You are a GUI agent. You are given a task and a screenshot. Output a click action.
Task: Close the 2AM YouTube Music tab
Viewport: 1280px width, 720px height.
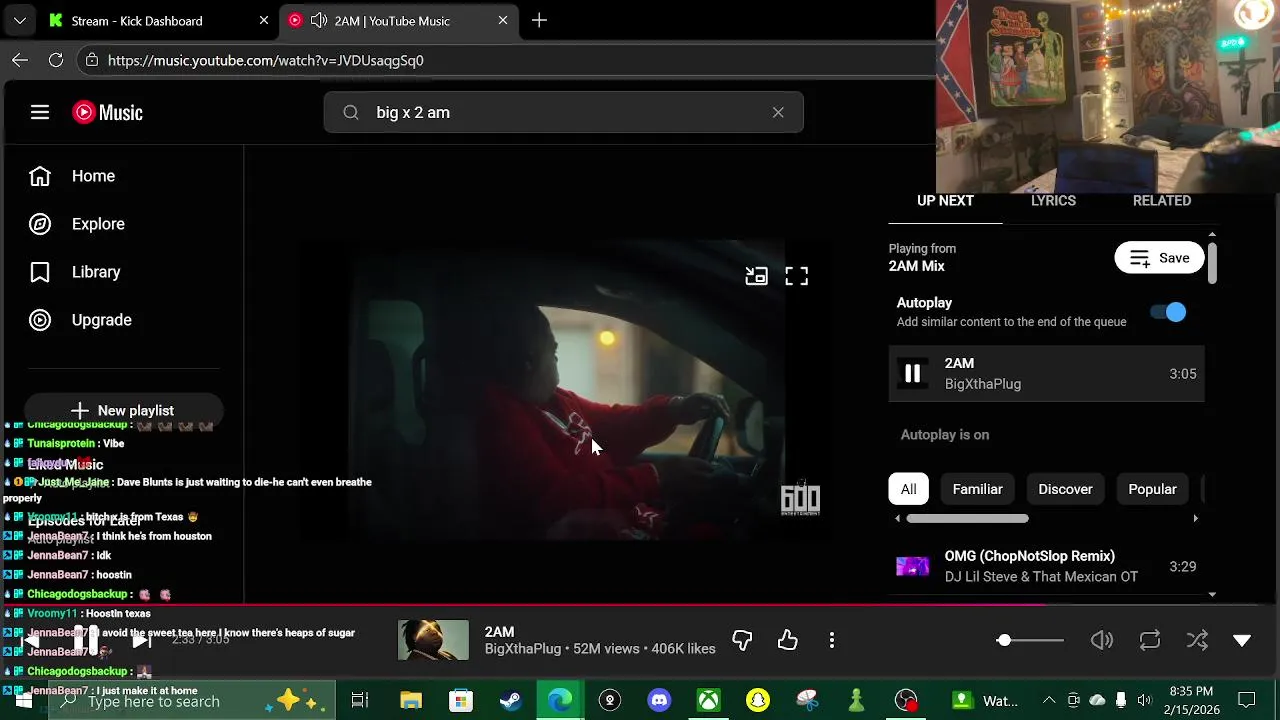(503, 20)
